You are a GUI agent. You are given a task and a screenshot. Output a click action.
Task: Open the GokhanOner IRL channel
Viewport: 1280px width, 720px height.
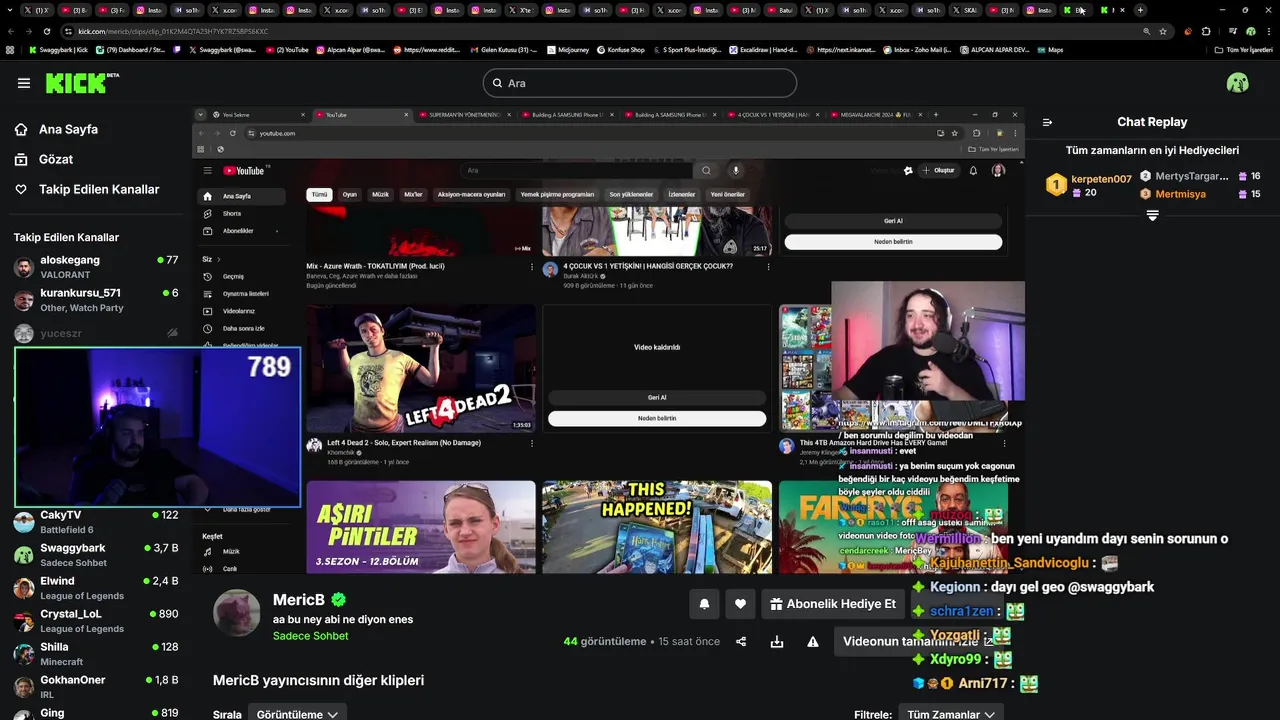pyautogui.click(x=96, y=687)
